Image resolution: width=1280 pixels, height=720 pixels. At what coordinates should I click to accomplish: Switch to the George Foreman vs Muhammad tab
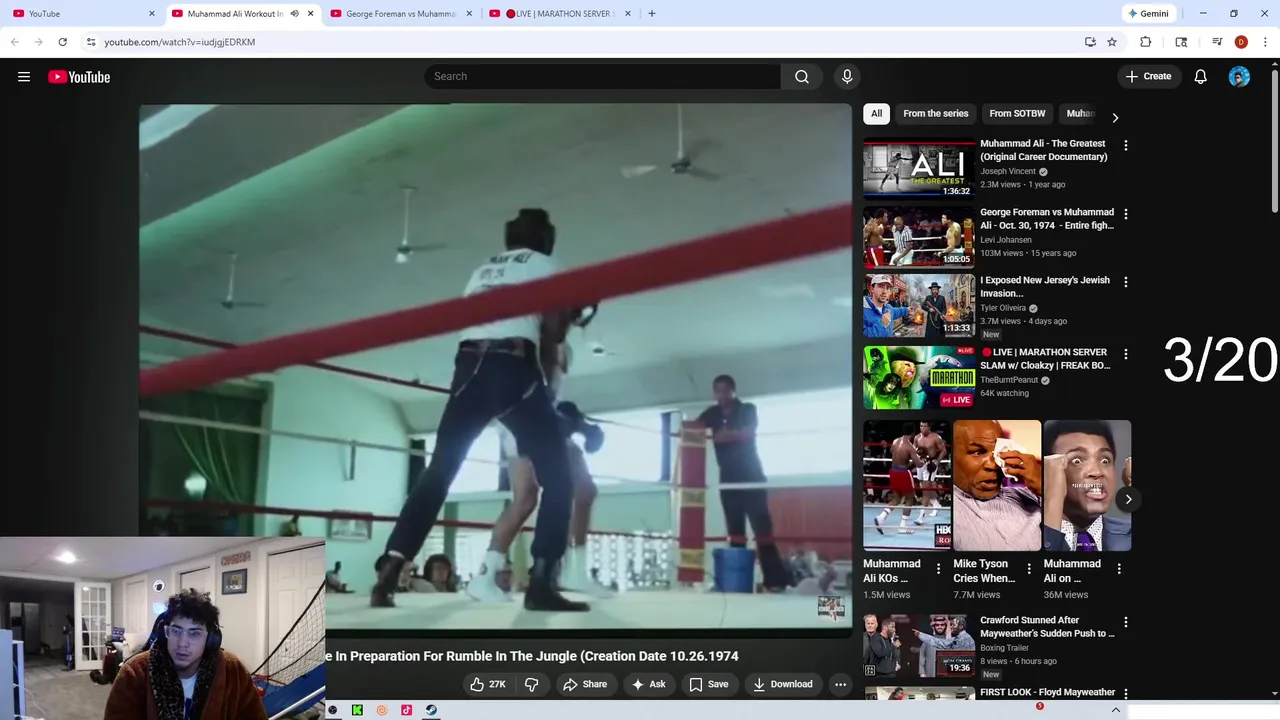click(401, 14)
